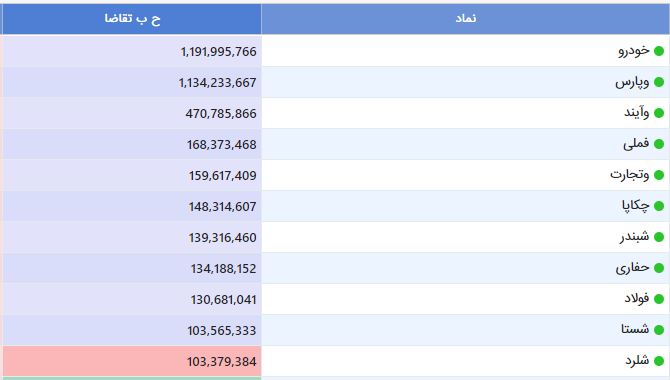Image resolution: width=670 pixels, height=380 pixels.
Task: Open the فولاد symbol link
Action: pos(637,298)
